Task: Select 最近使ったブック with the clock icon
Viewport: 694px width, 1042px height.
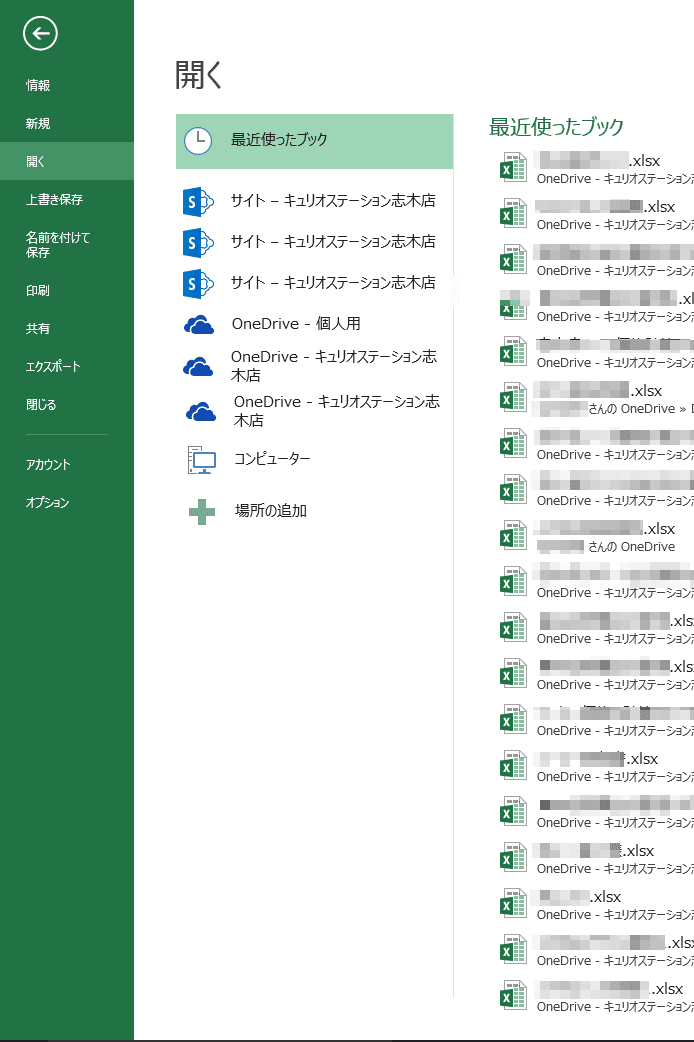Action: pos(314,141)
